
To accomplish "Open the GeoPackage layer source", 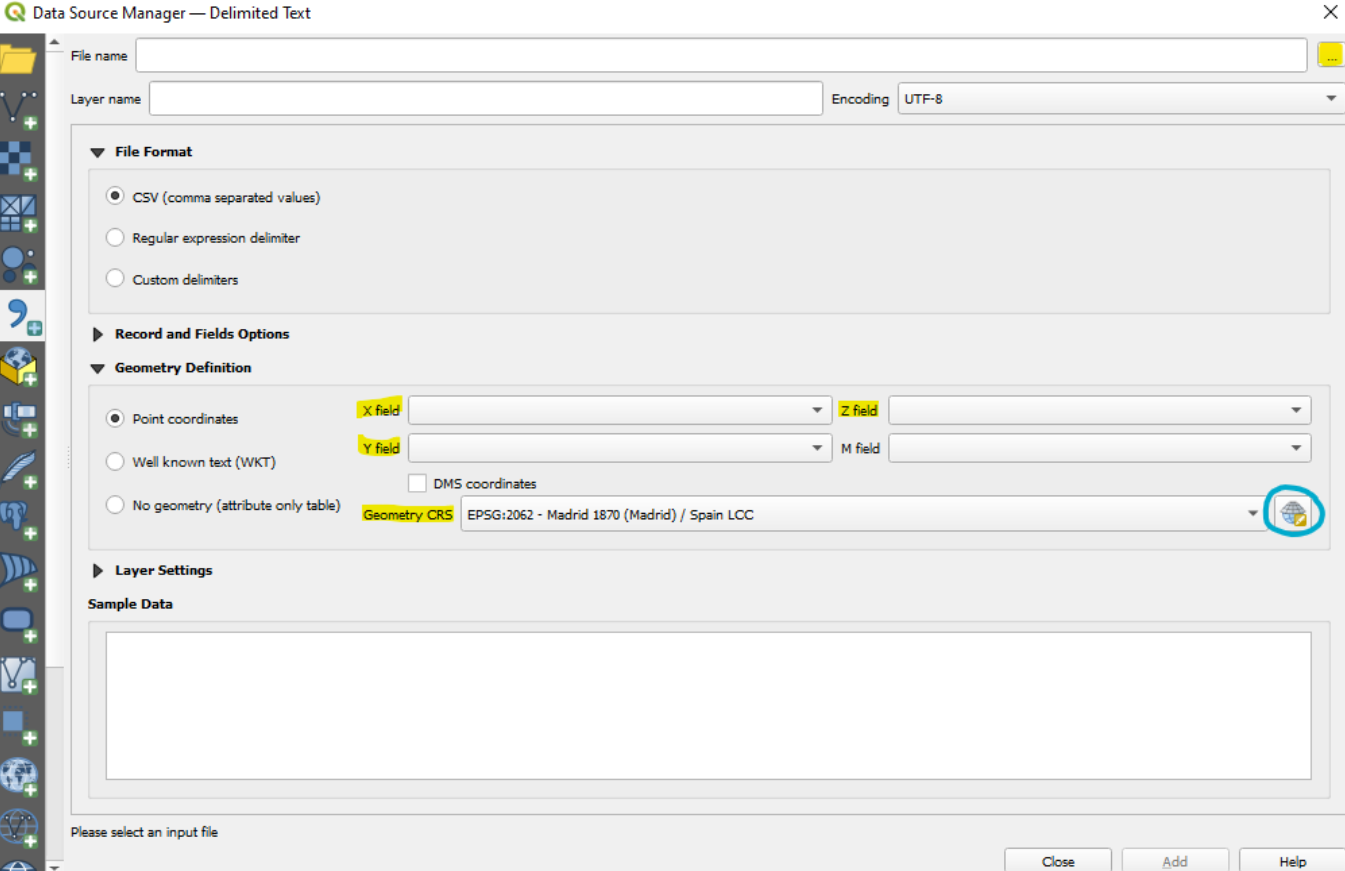I will [19, 367].
